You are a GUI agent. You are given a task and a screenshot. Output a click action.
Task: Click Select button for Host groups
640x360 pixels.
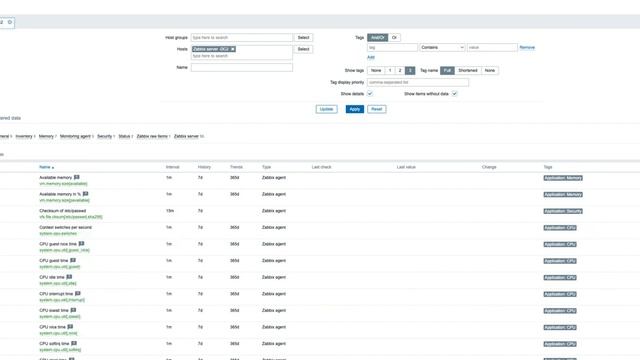303,38
